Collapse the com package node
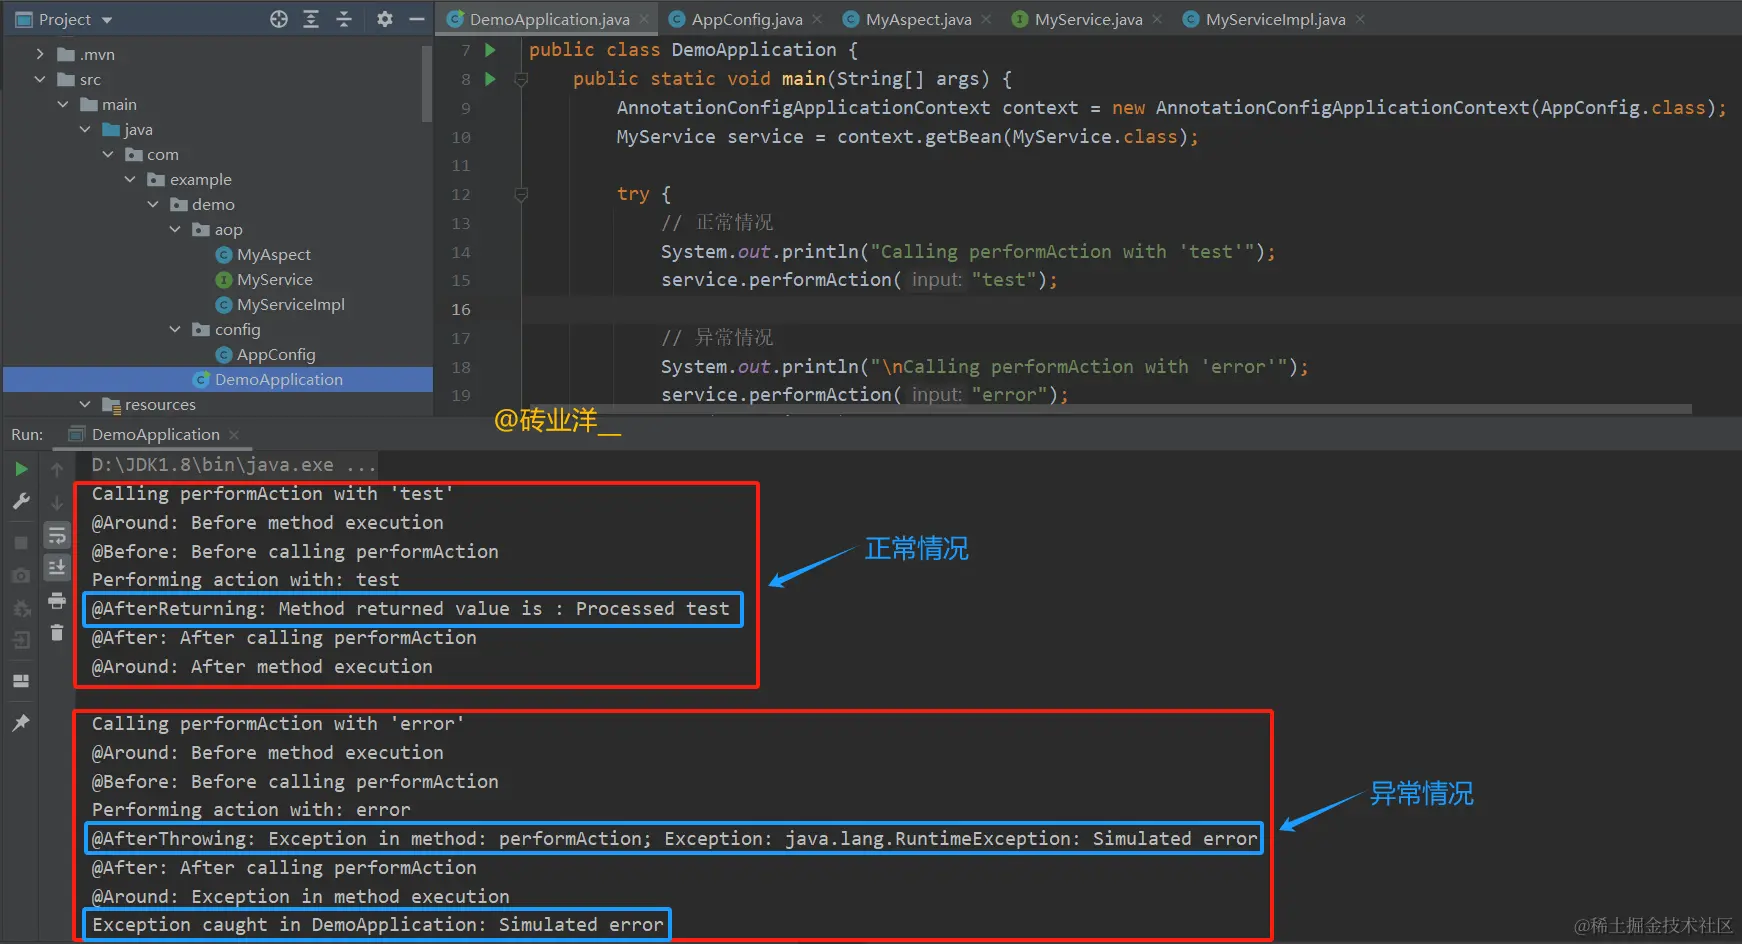 coord(108,154)
